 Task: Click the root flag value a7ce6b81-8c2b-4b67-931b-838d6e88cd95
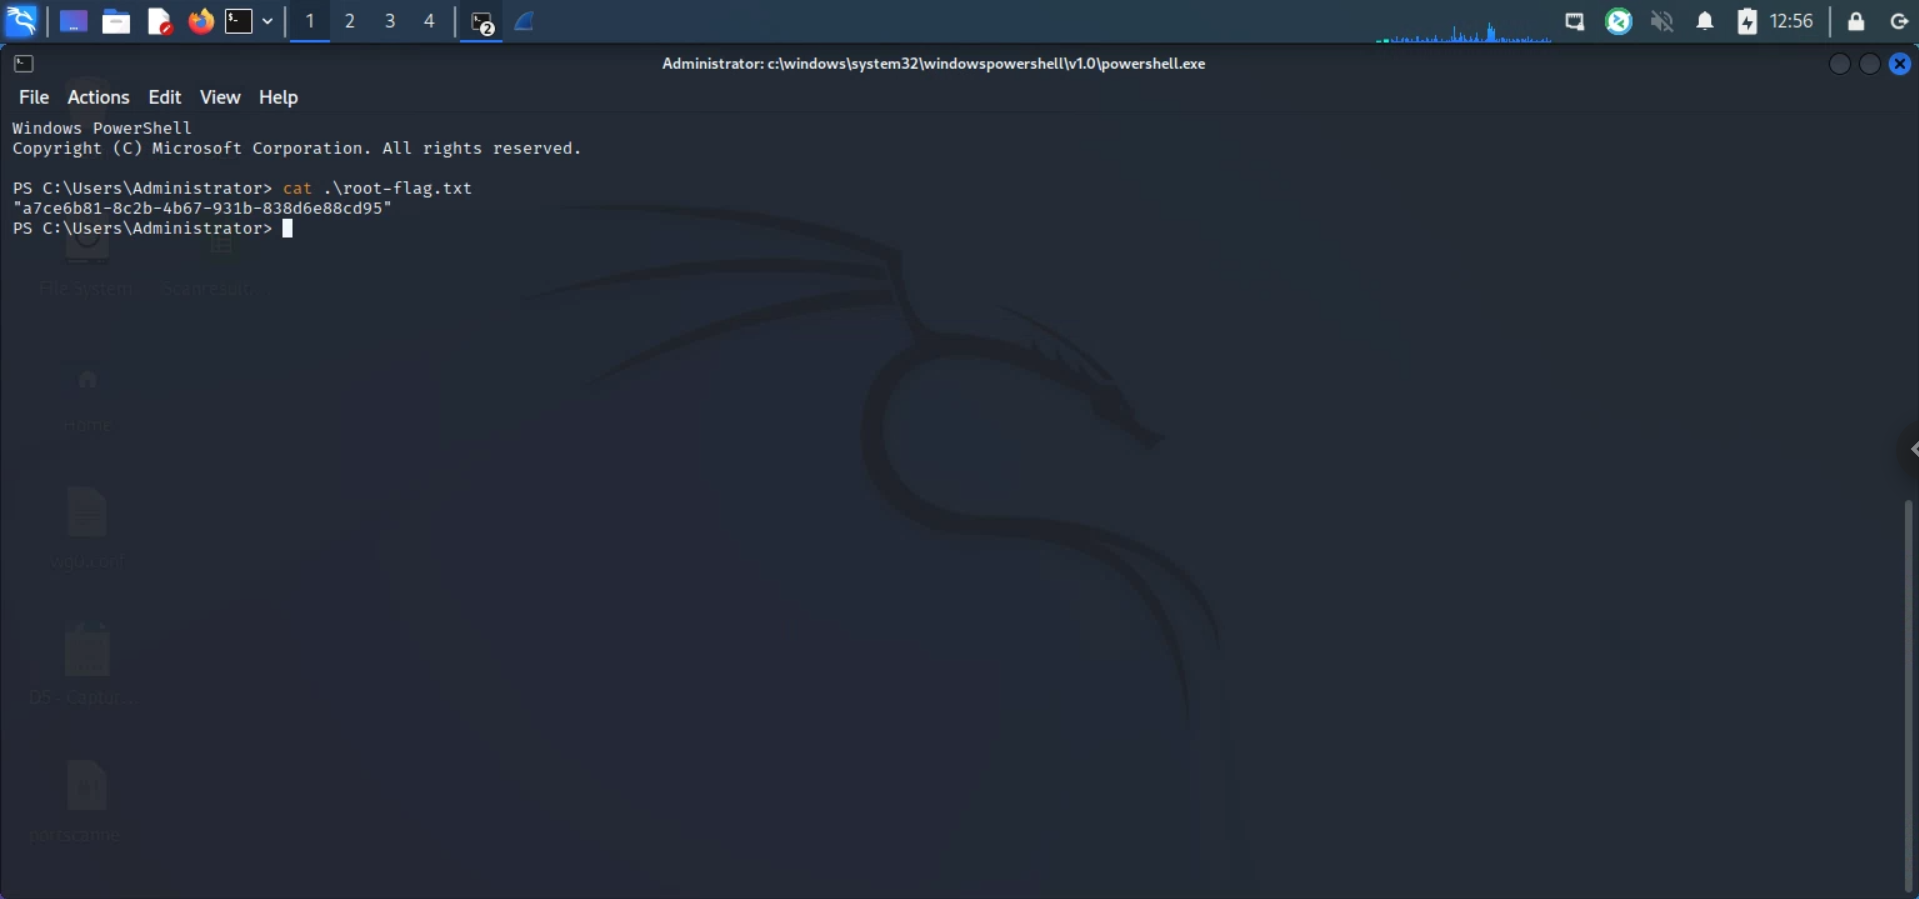click(x=202, y=208)
